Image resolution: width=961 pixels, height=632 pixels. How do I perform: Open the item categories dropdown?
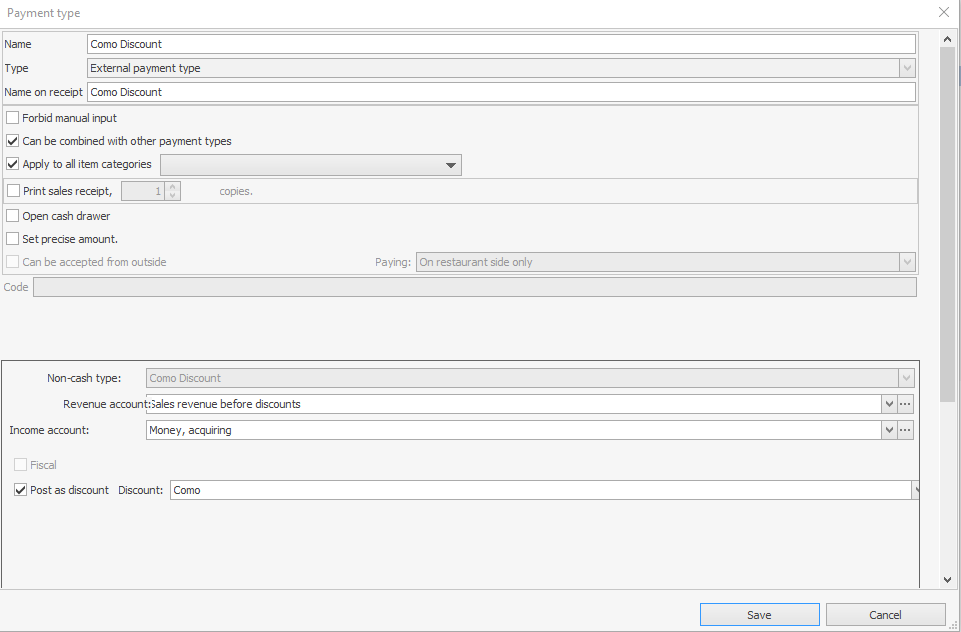point(450,165)
